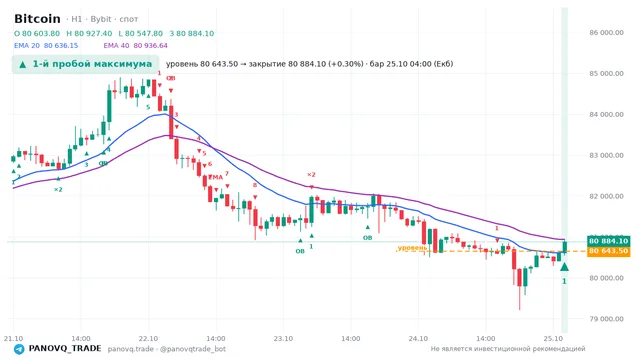The height and width of the screenshot is (360, 640).
Task: Click the 80 000.00 price axis label
Action: pos(607,278)
